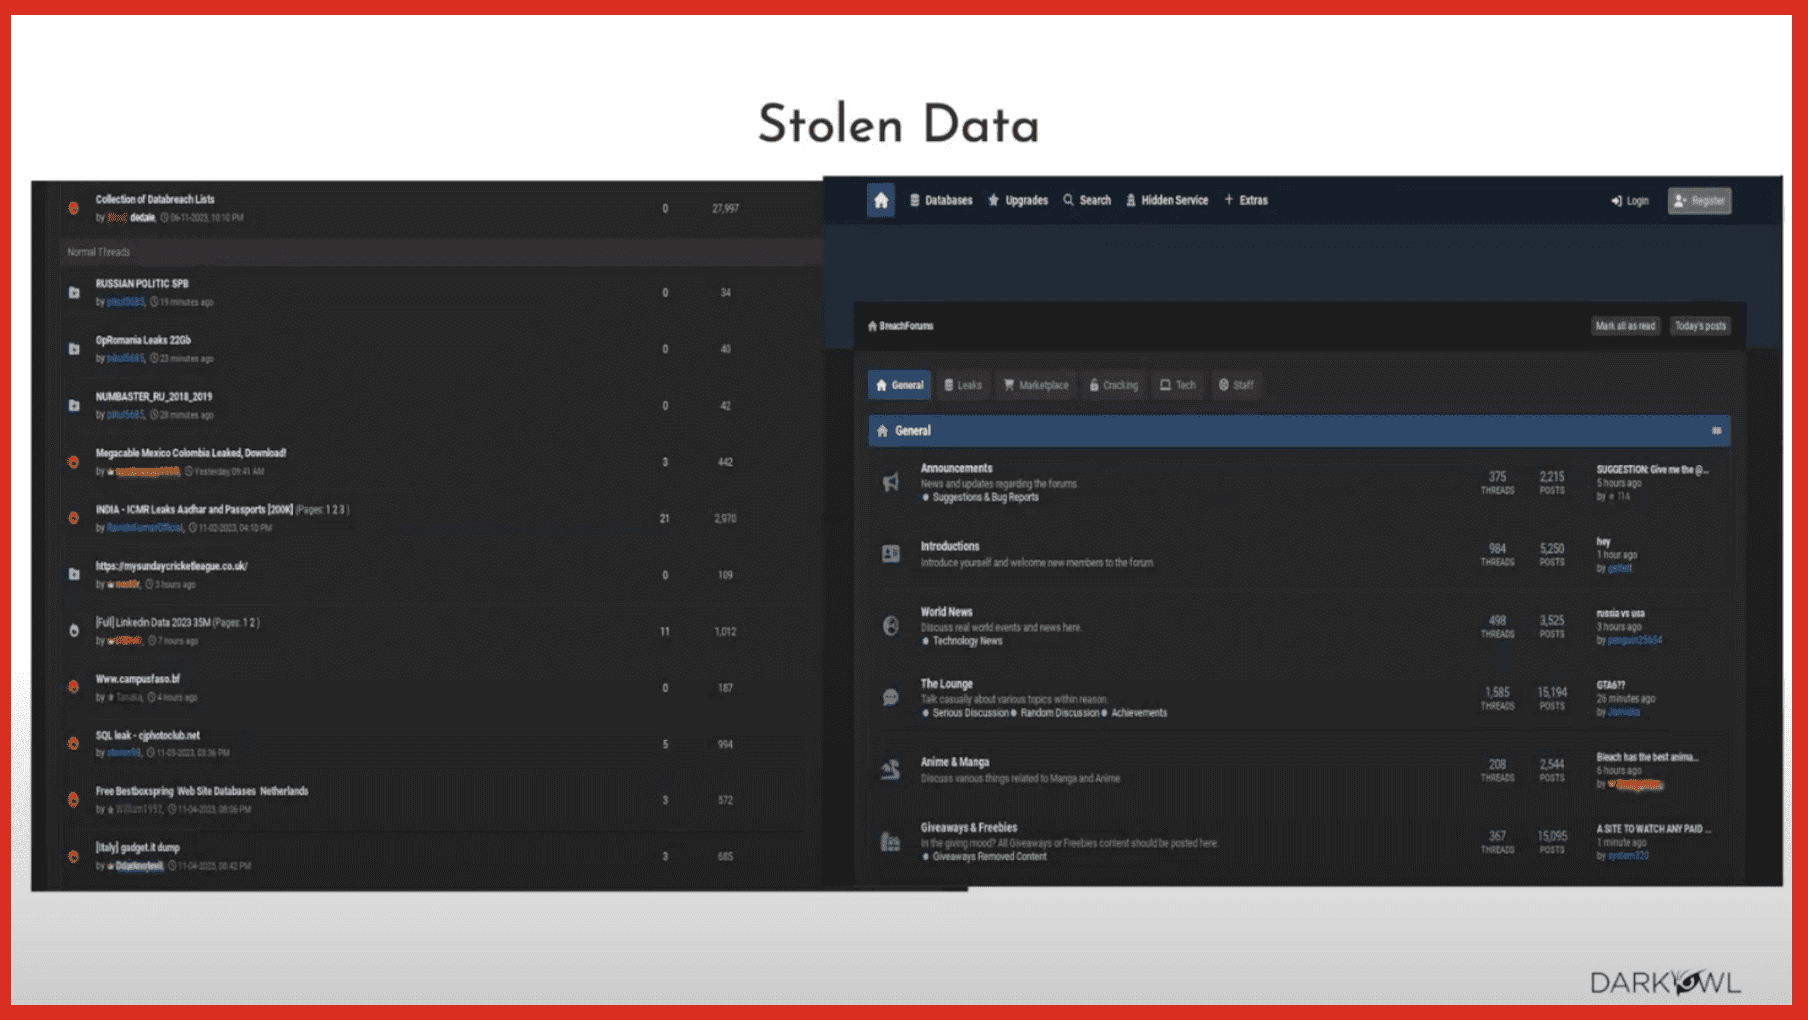Switch to the Marketplace tab

[1036, 385]
